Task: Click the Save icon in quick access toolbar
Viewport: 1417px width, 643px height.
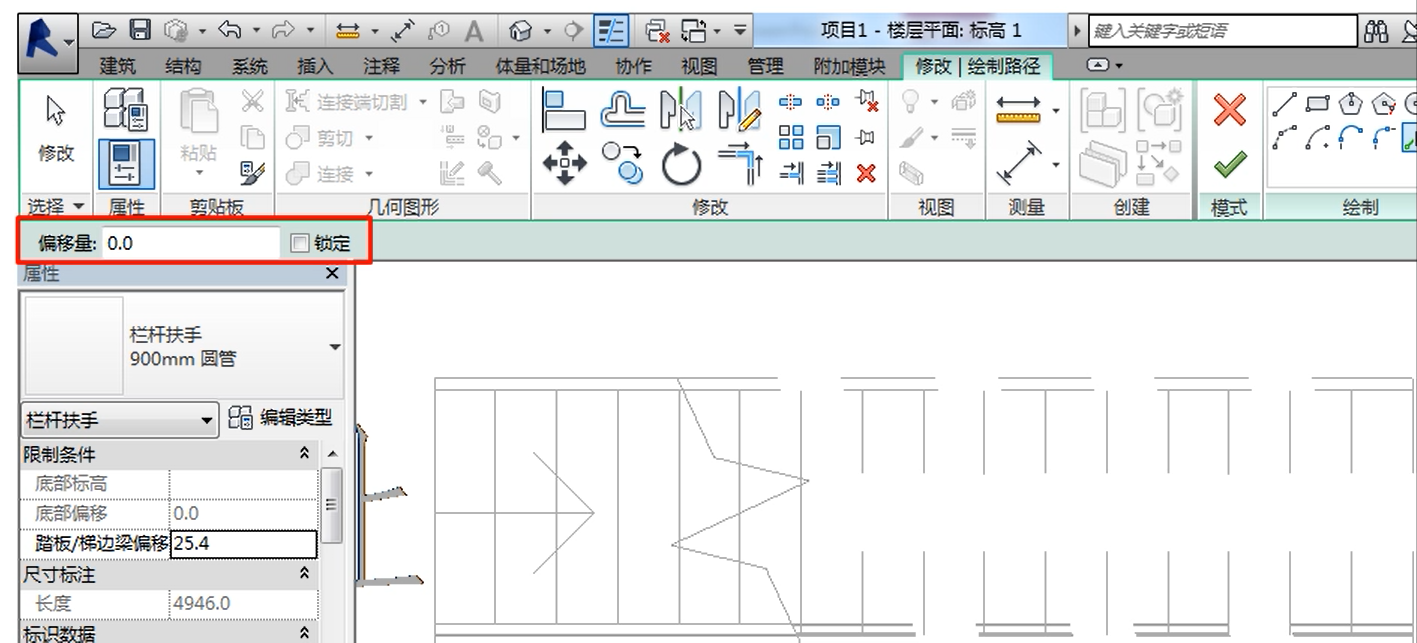Action: coord(142,31)
